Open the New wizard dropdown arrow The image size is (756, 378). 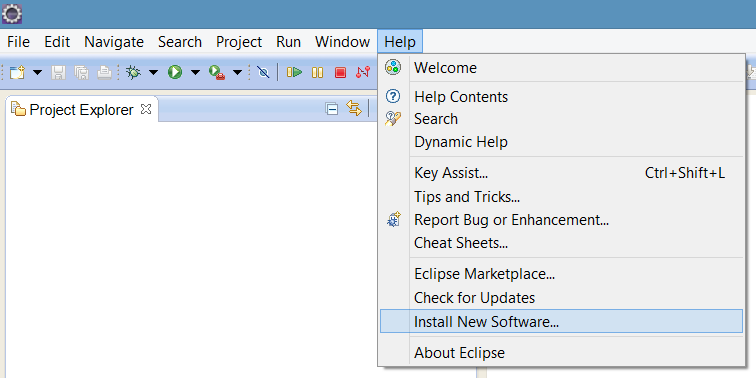37,73
